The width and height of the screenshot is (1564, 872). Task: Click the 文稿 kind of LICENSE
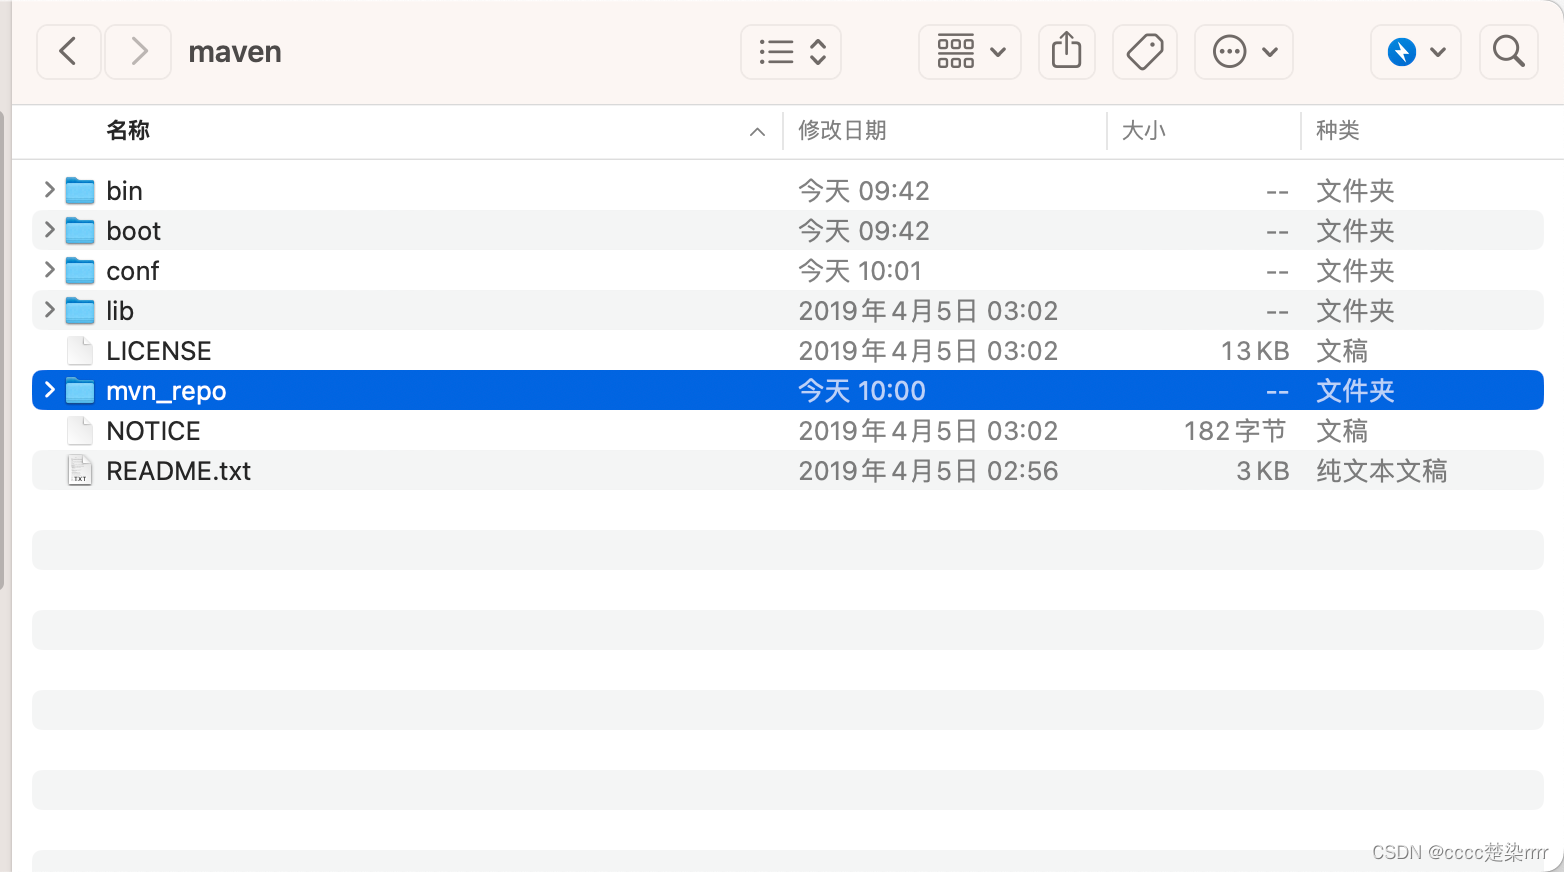point(1342,350)
